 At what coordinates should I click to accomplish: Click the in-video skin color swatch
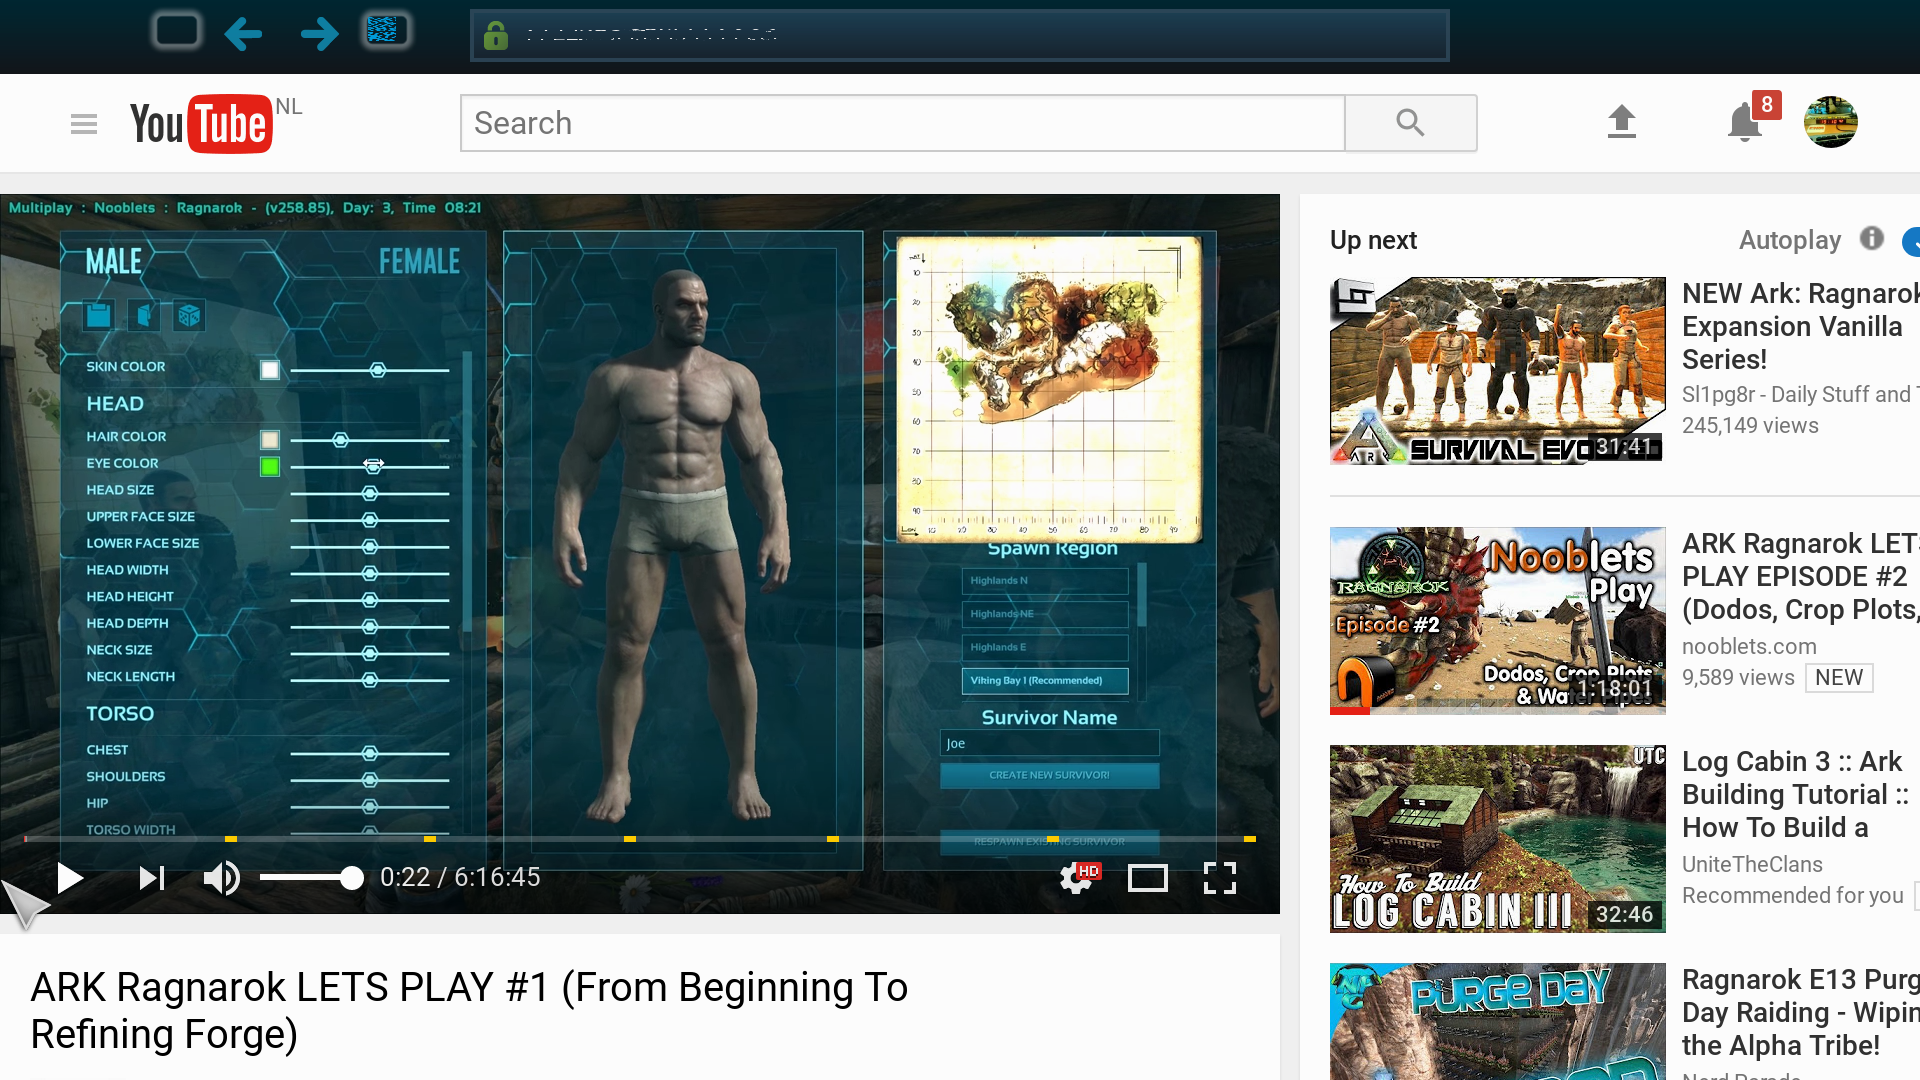click(270, 370)
